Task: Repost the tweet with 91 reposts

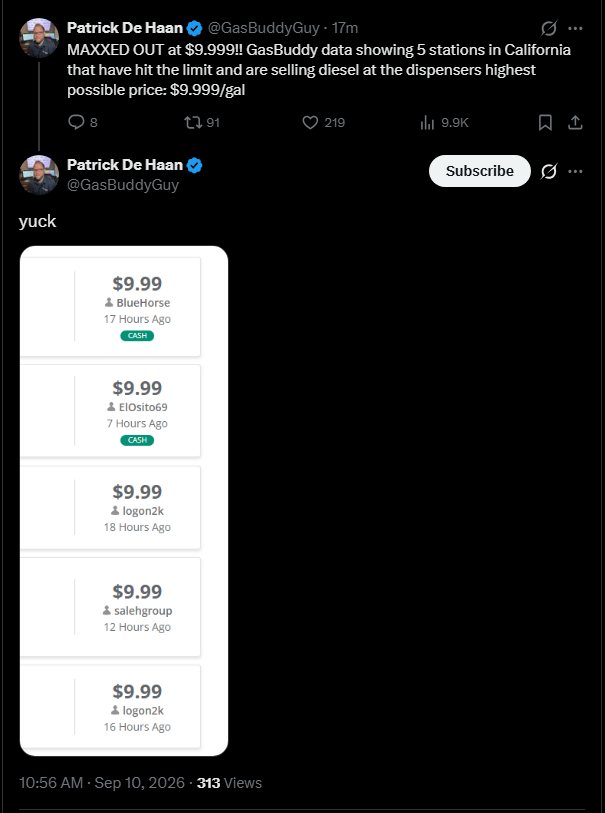Action: tap(202, 122)
